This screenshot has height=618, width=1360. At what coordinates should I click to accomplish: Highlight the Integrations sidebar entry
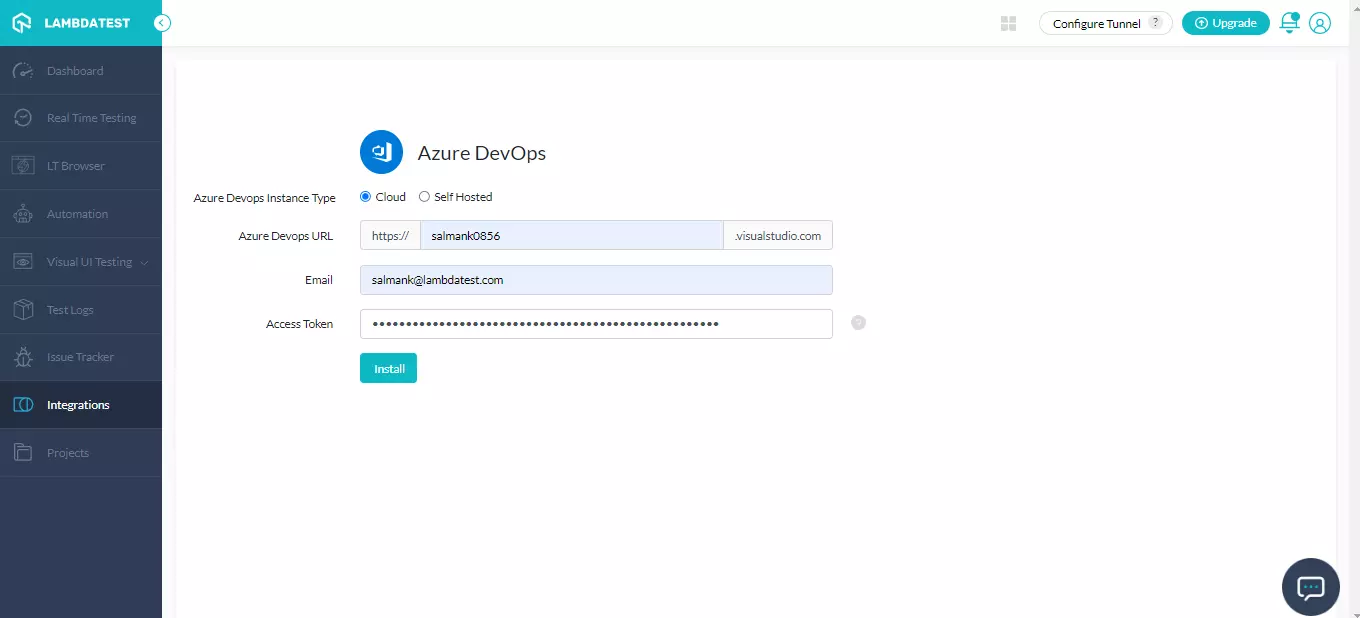tap(78, 404)
